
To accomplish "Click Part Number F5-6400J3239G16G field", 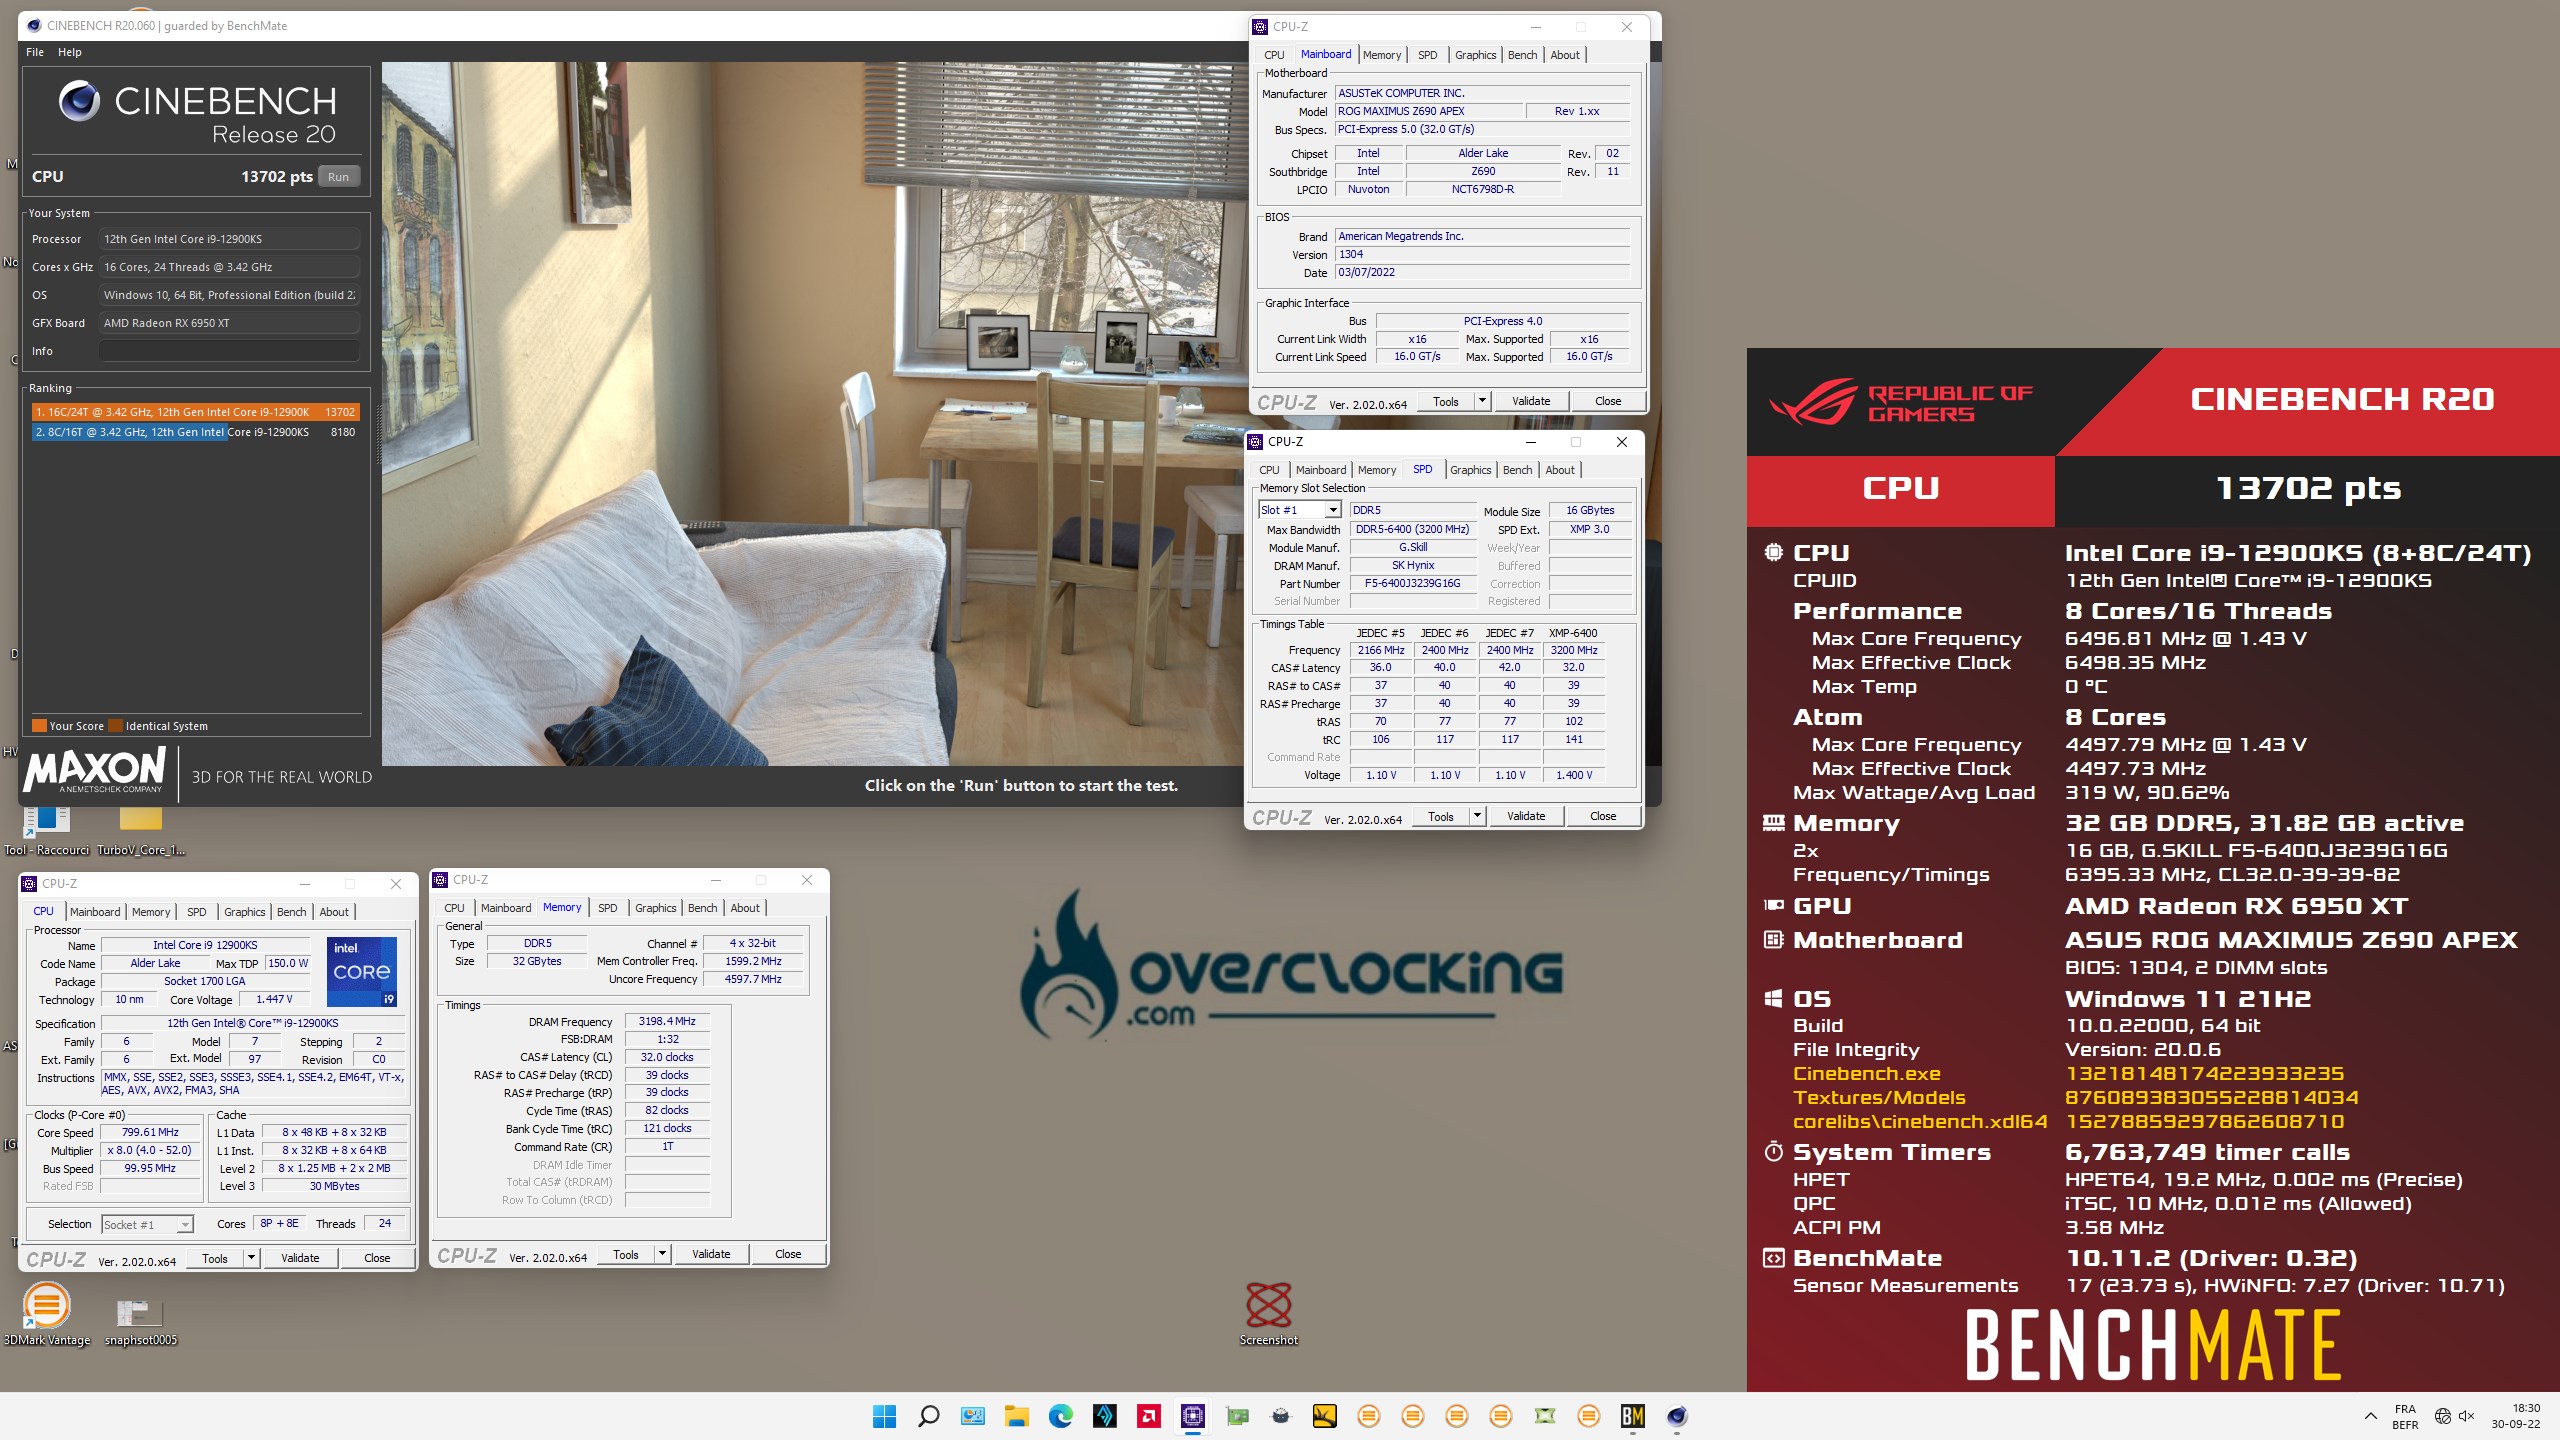I will click(x=1412, y=584).
